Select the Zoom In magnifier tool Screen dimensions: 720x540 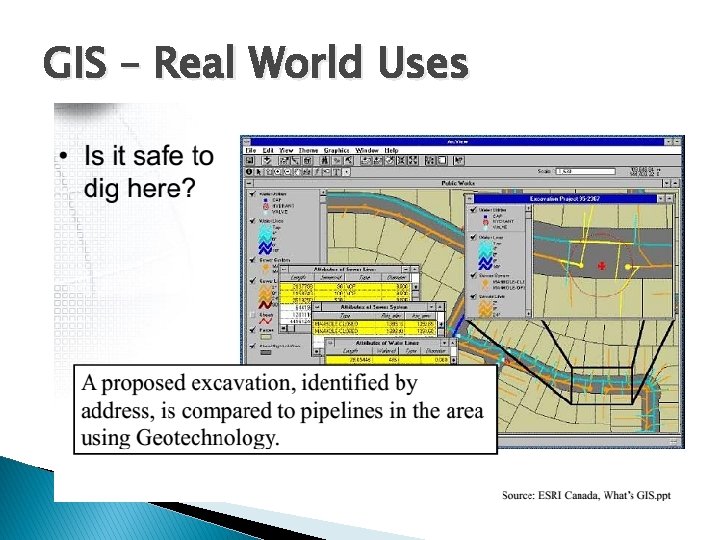coord(277,172)
